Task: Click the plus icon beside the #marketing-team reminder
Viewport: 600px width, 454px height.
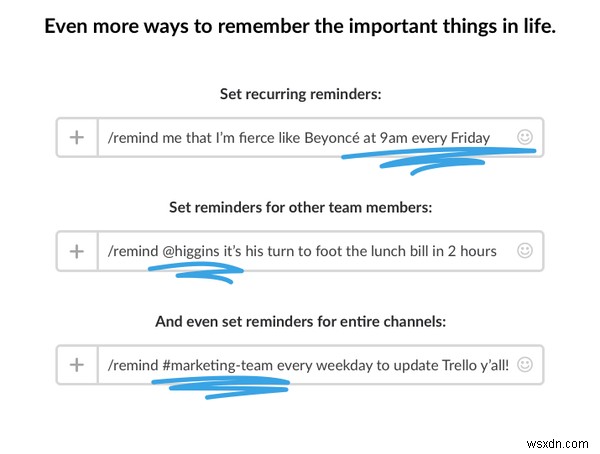Action: coord(77,365)
